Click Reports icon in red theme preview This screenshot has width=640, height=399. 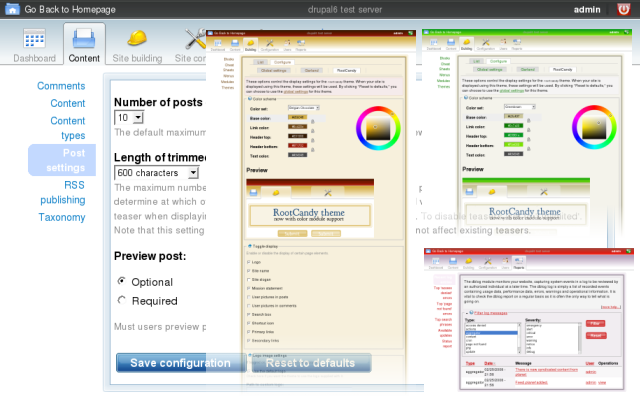tap(519, 260)
